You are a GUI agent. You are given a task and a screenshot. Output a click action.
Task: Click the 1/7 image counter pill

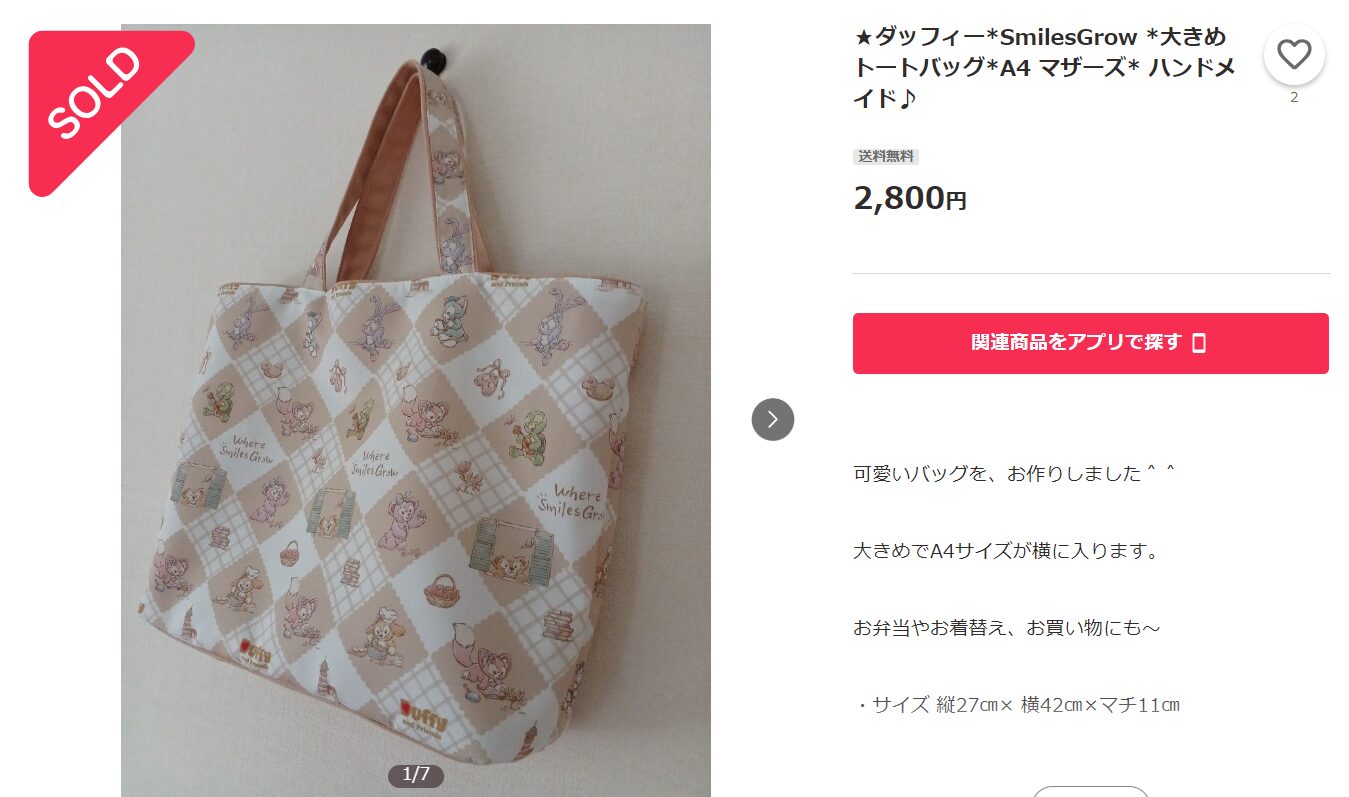[x=415, y=774]
